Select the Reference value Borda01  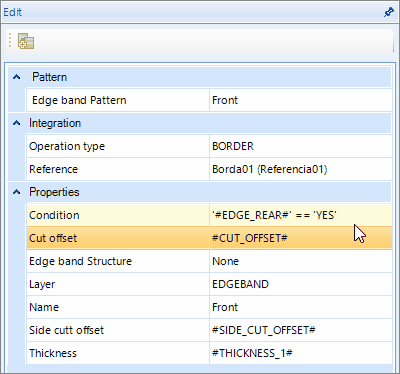[301, 169]
